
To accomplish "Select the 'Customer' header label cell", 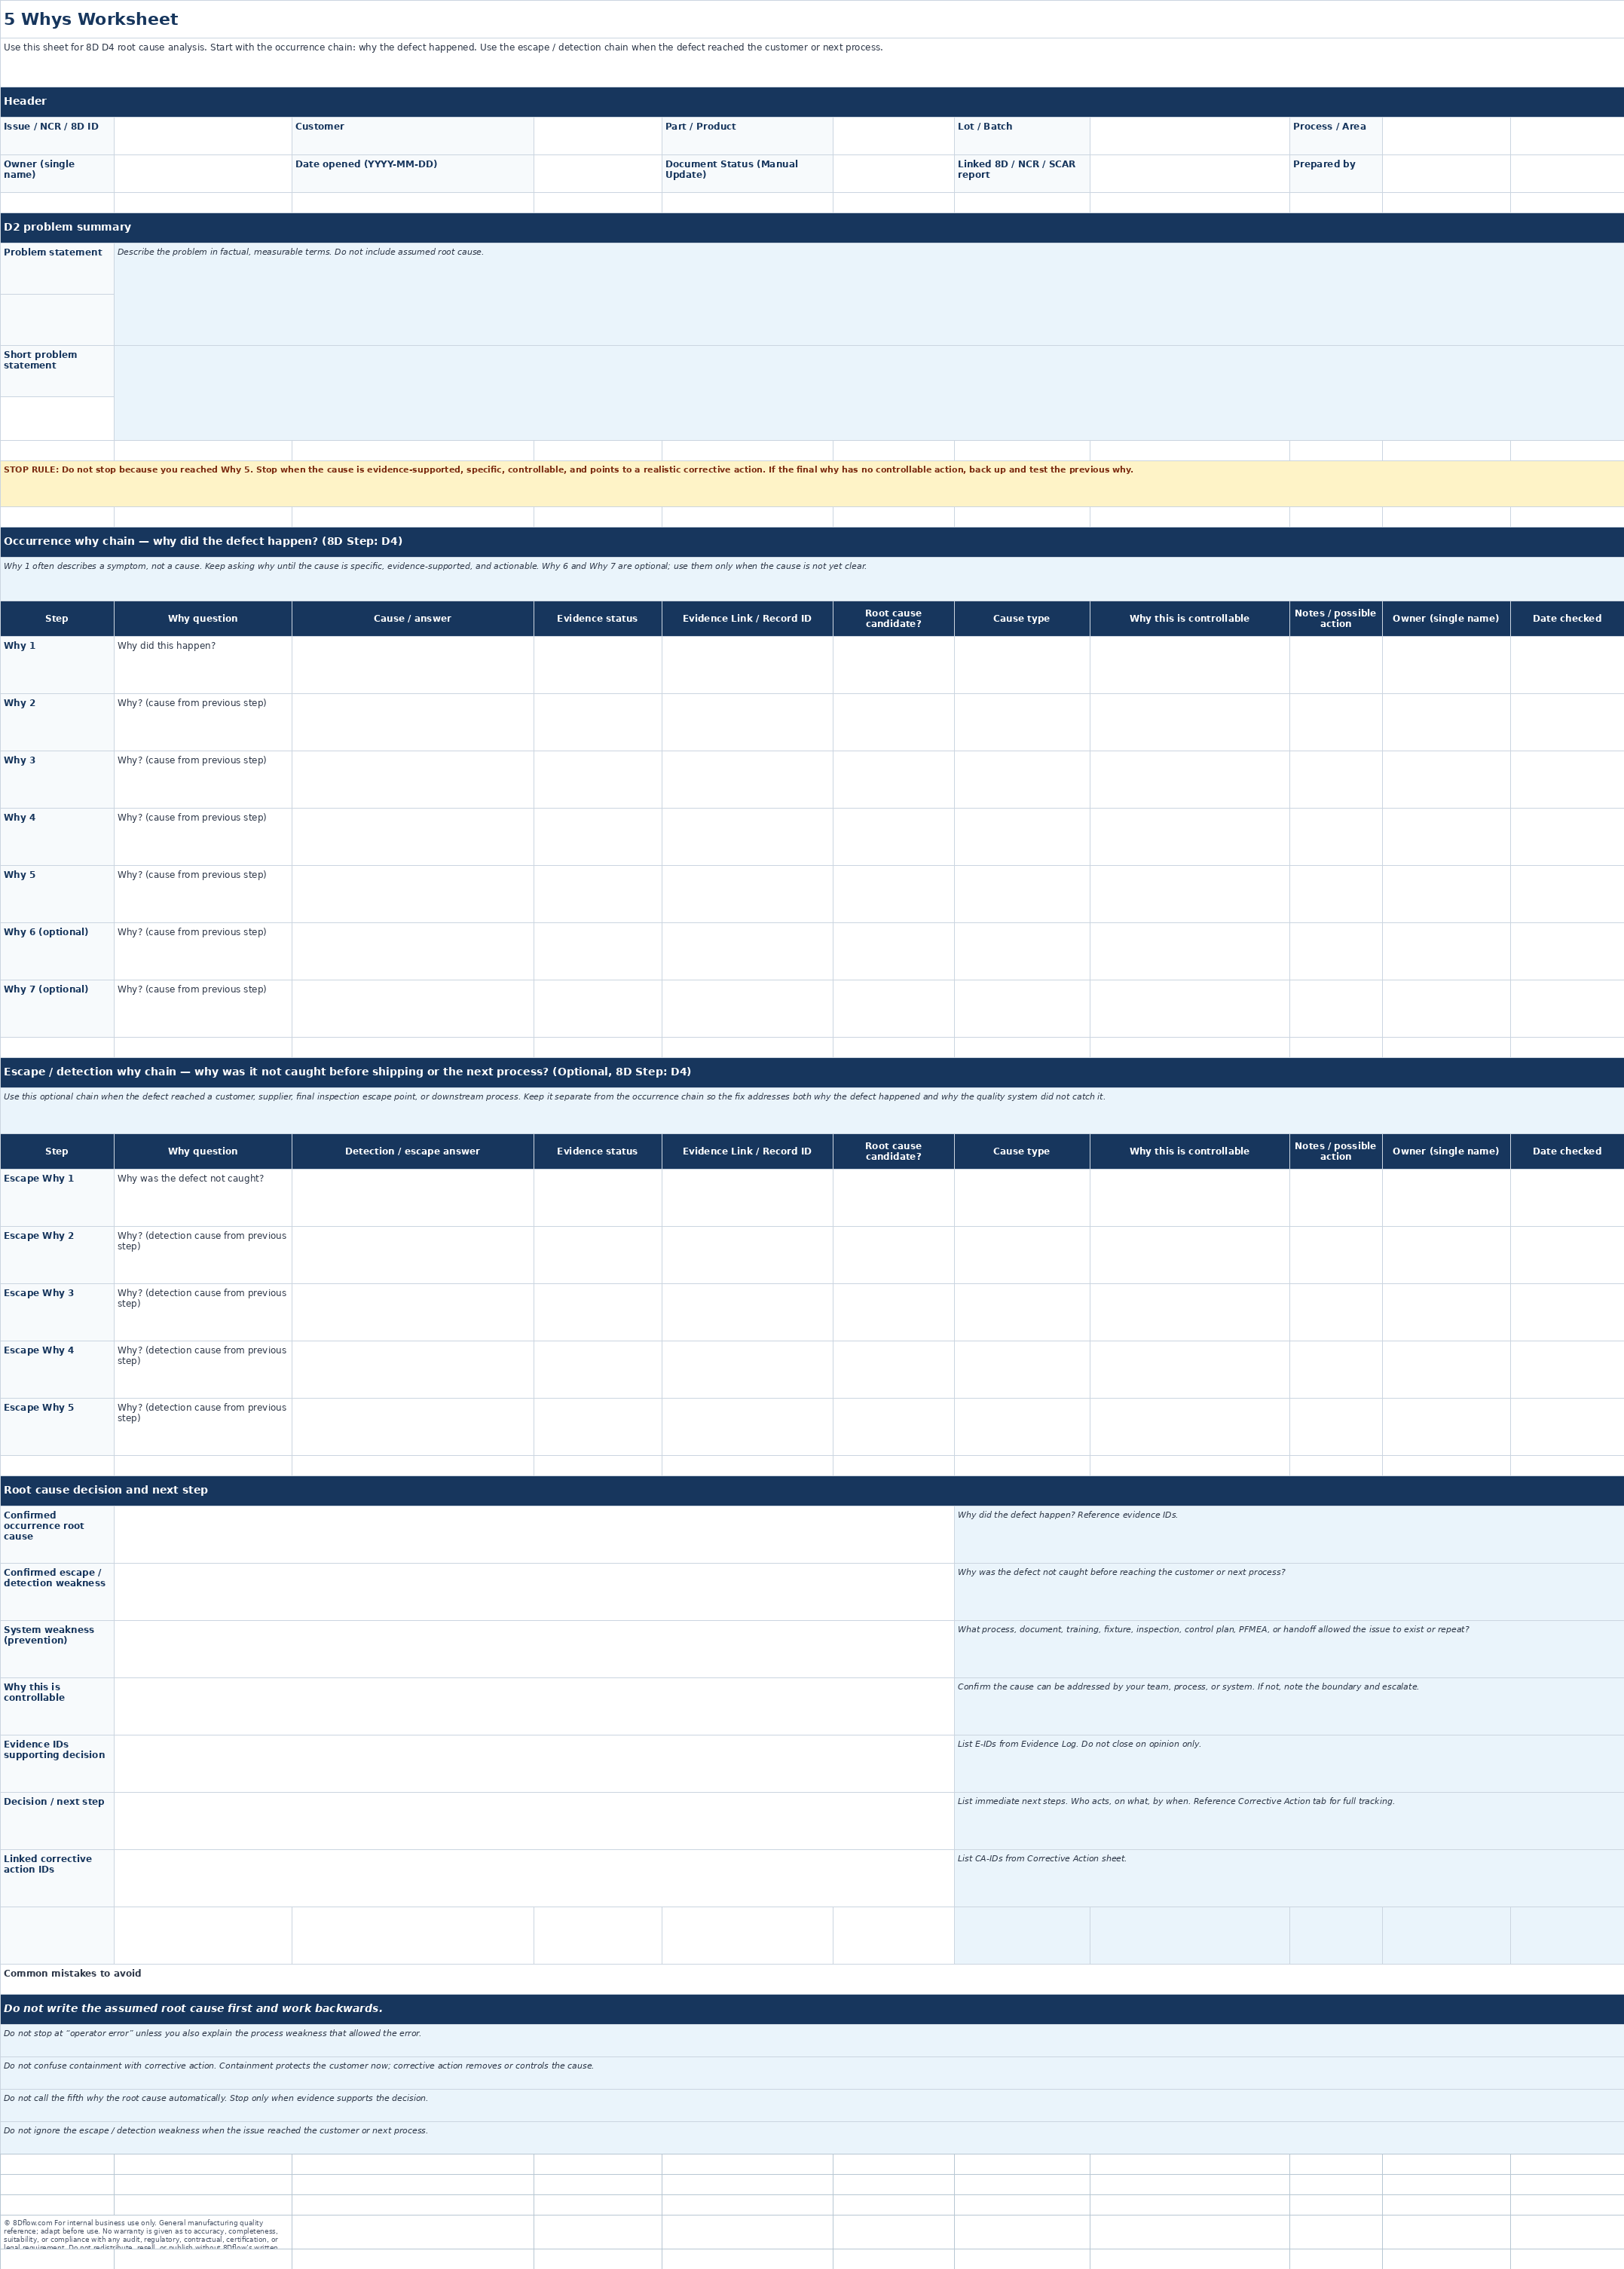I will pyautogui.click(x=412, y=136).
